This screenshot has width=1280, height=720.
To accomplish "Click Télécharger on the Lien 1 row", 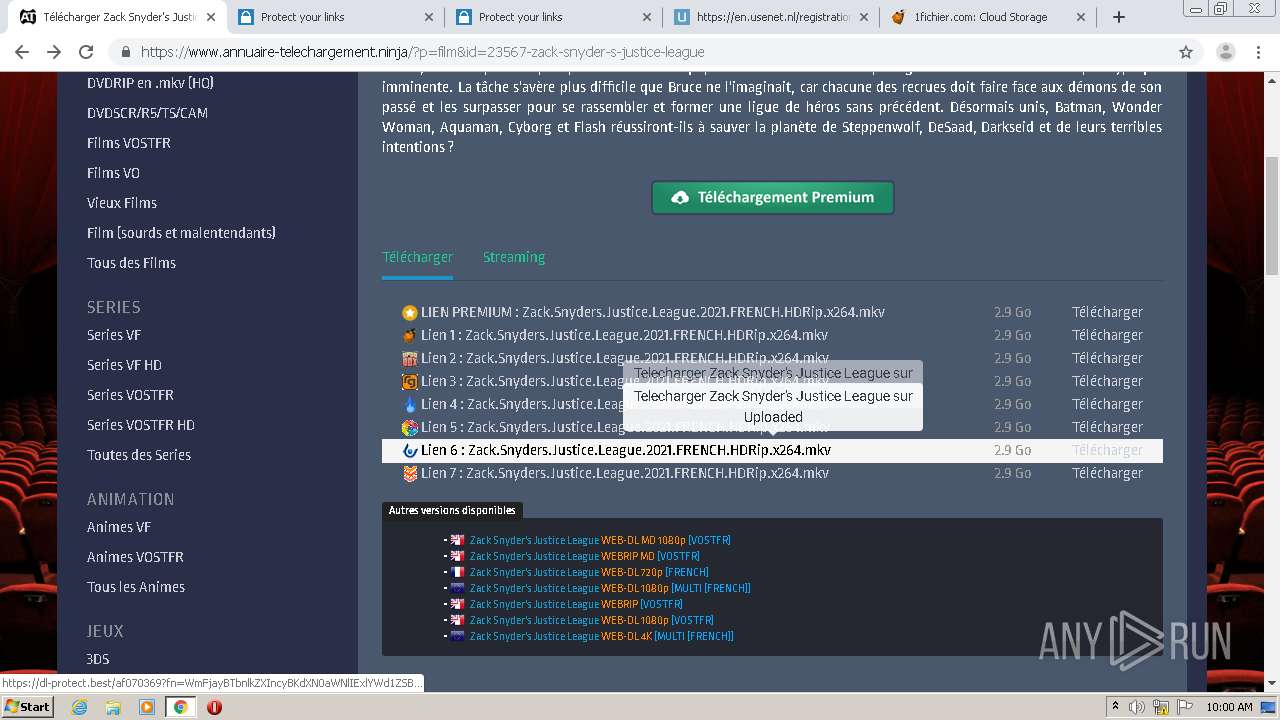I will click(1107, 335).
